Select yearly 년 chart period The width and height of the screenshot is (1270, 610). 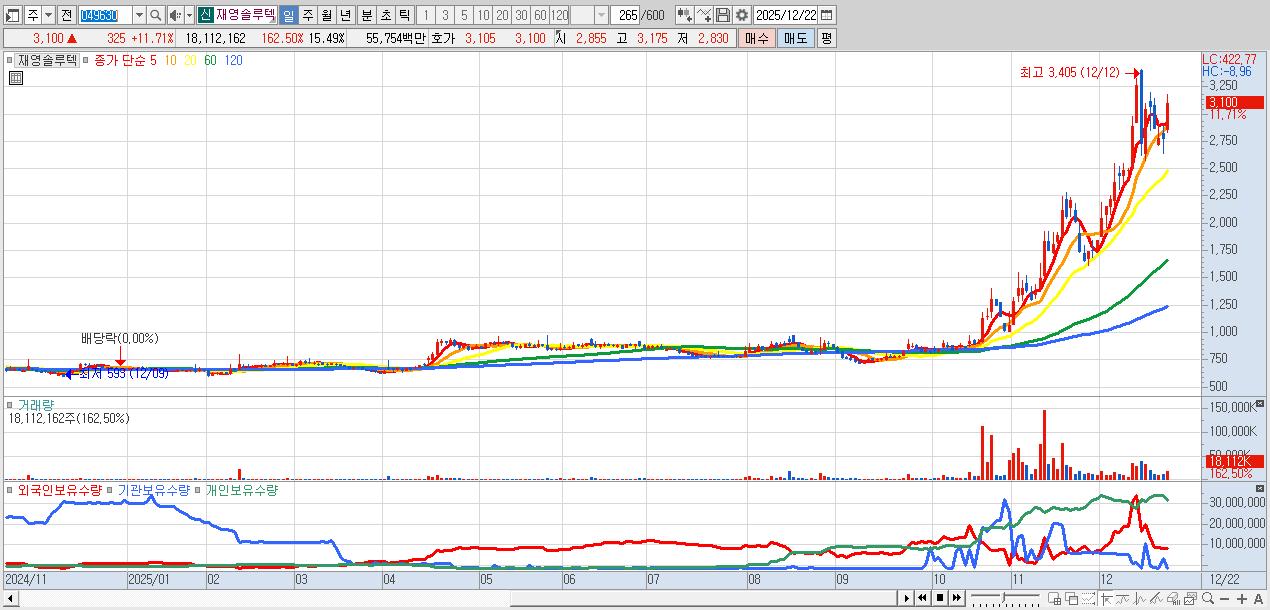[x=345, y=15]
